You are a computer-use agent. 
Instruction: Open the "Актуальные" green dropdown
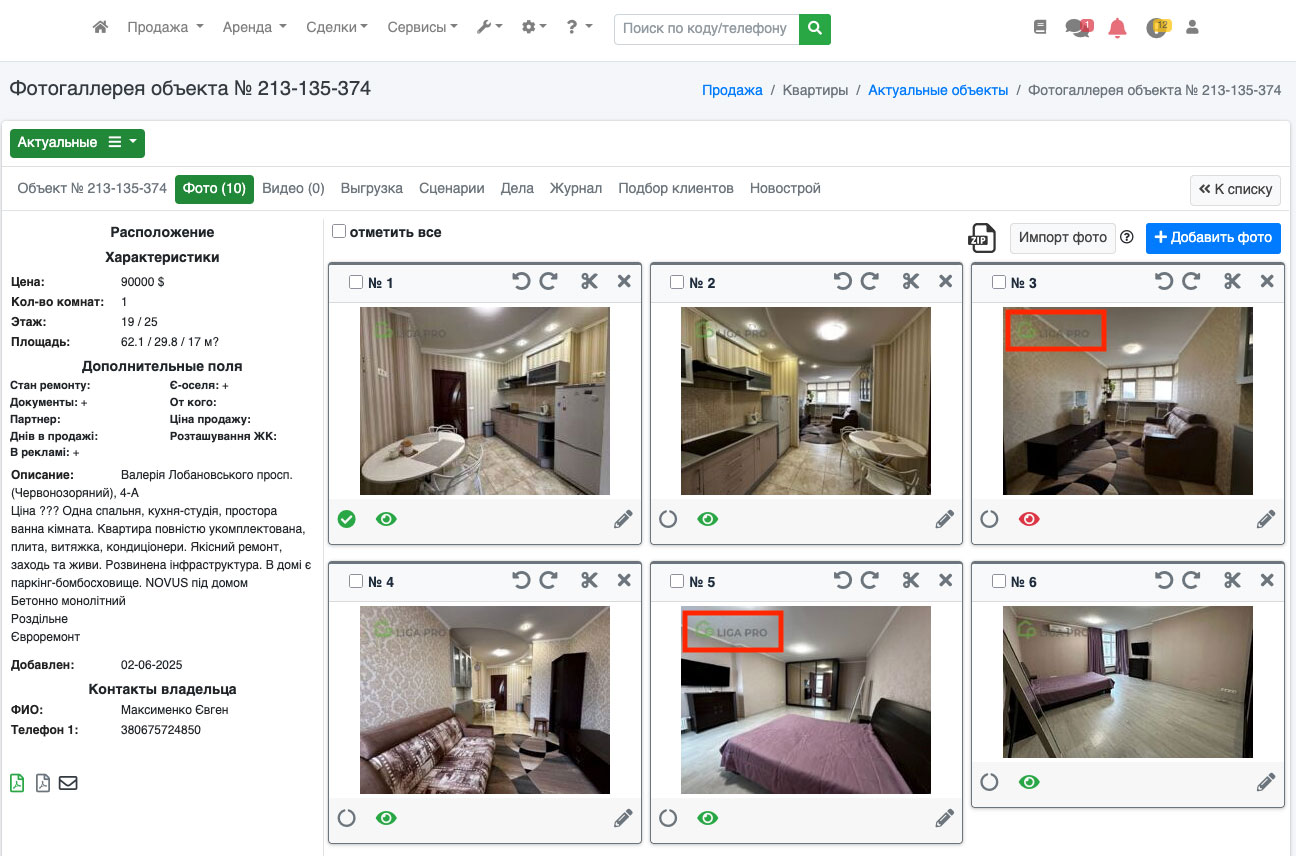(77, 143)
